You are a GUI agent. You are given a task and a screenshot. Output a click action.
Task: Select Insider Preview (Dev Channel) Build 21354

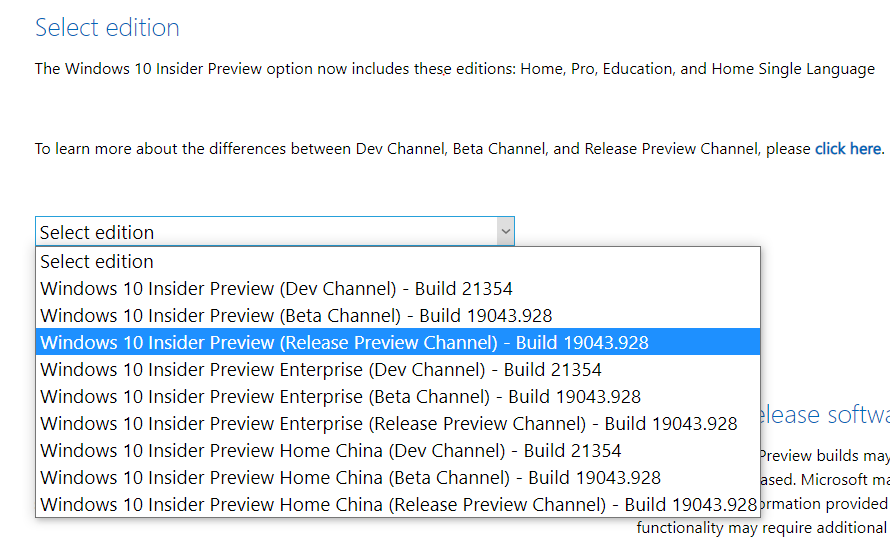[x=397, y=288]
